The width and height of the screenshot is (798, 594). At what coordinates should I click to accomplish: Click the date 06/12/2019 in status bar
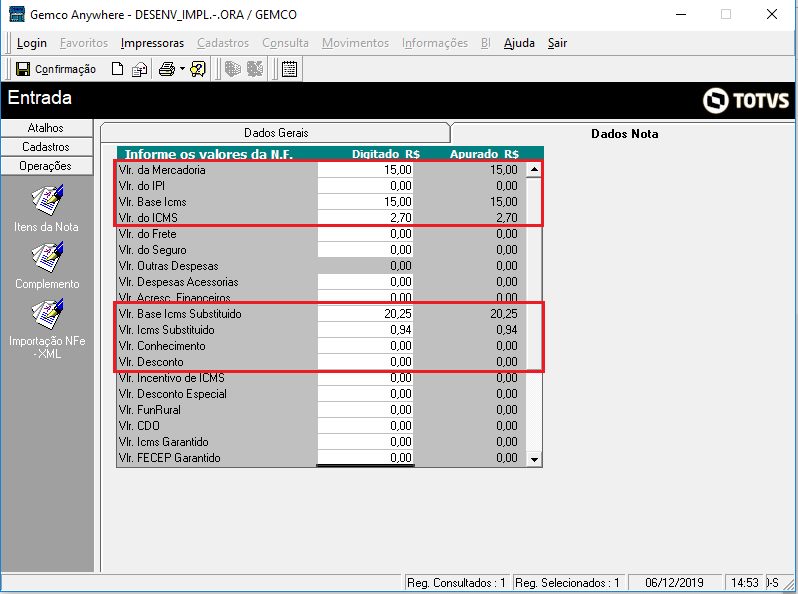tap(674, 583)
